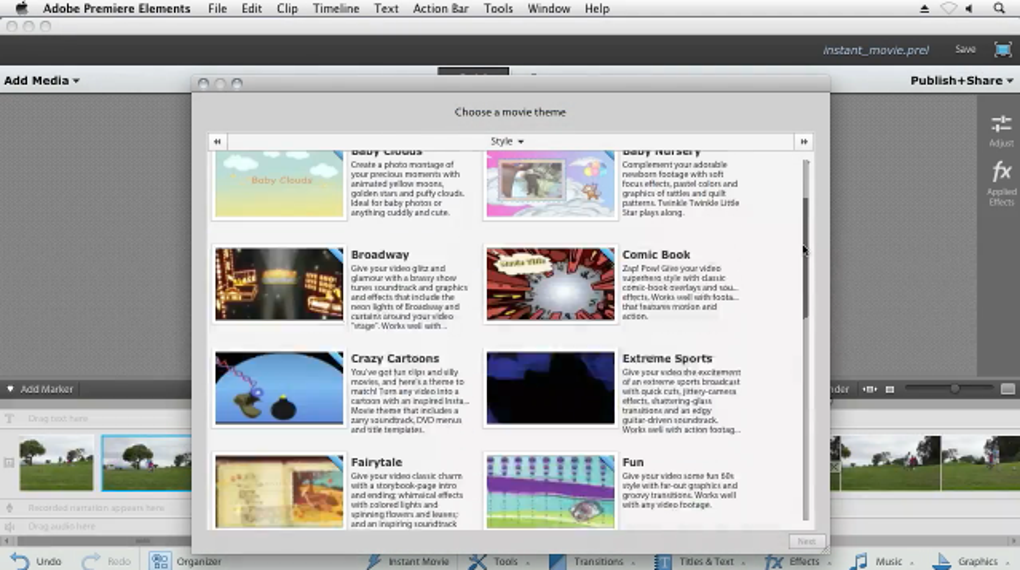Viewport: 1020px width, 570px height.
Task: Select the Broadway theme thumbnail
Action: (x=279, y=284)
